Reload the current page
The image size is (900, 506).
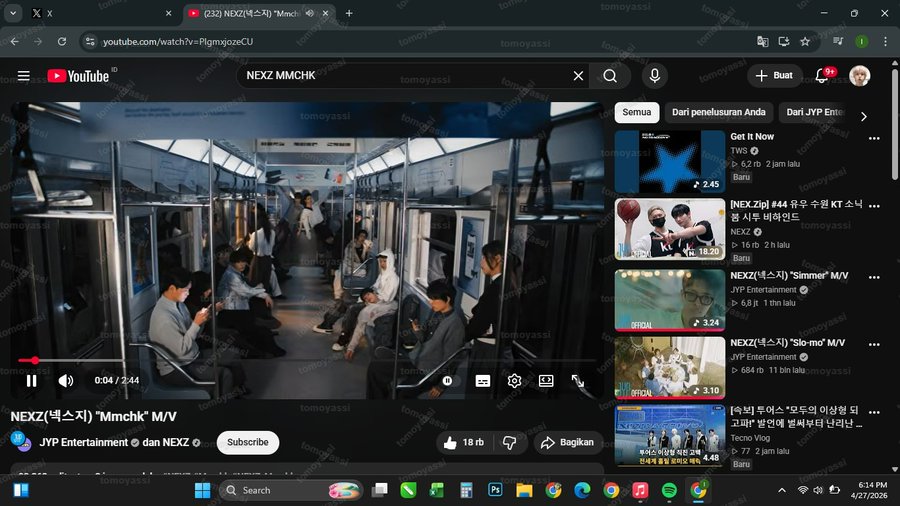coord(62,41)
